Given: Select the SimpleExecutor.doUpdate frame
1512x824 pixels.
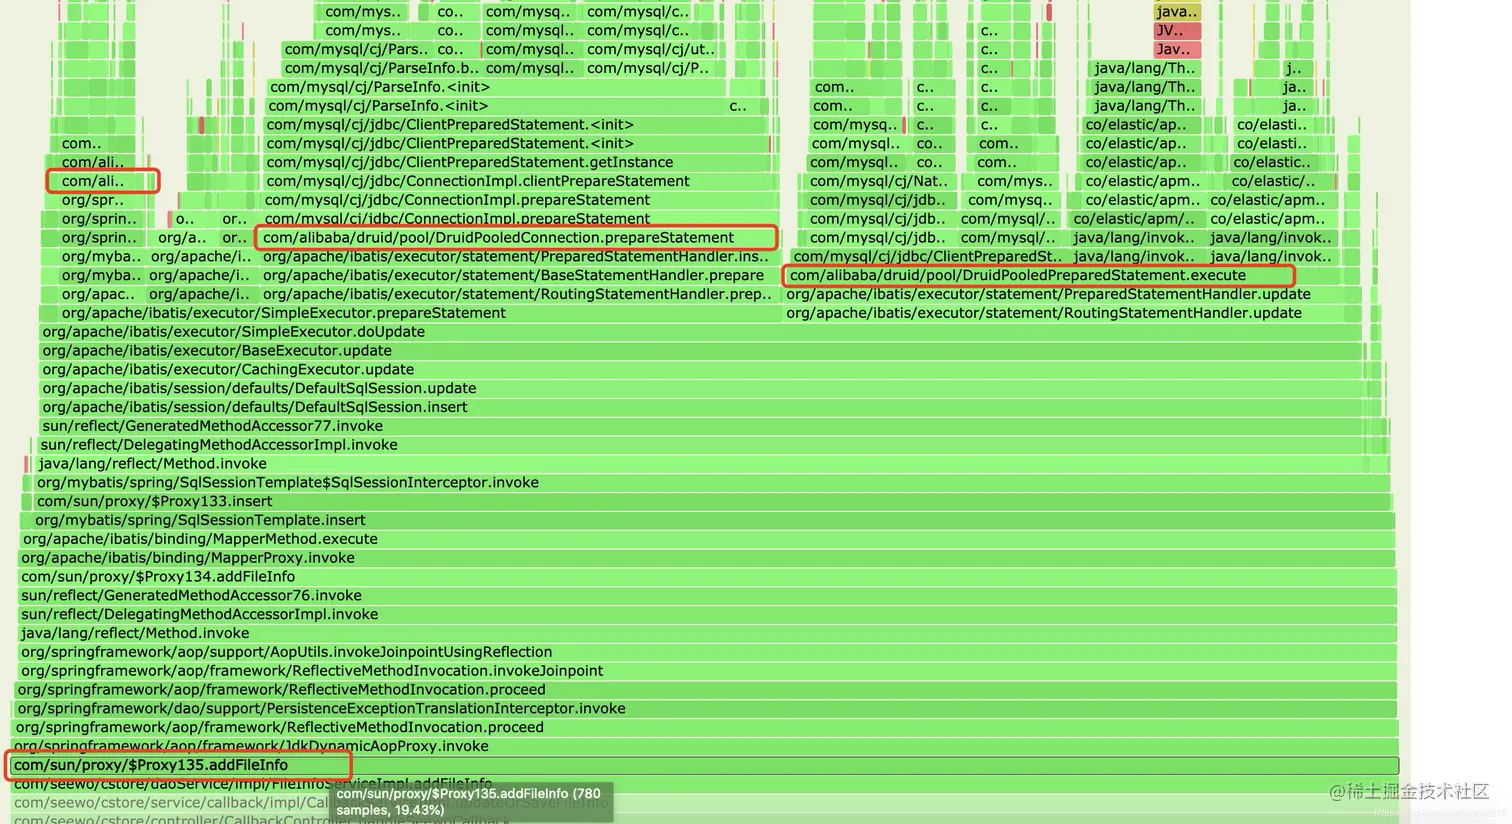Looking at the screenshot, I should [701, 332].
